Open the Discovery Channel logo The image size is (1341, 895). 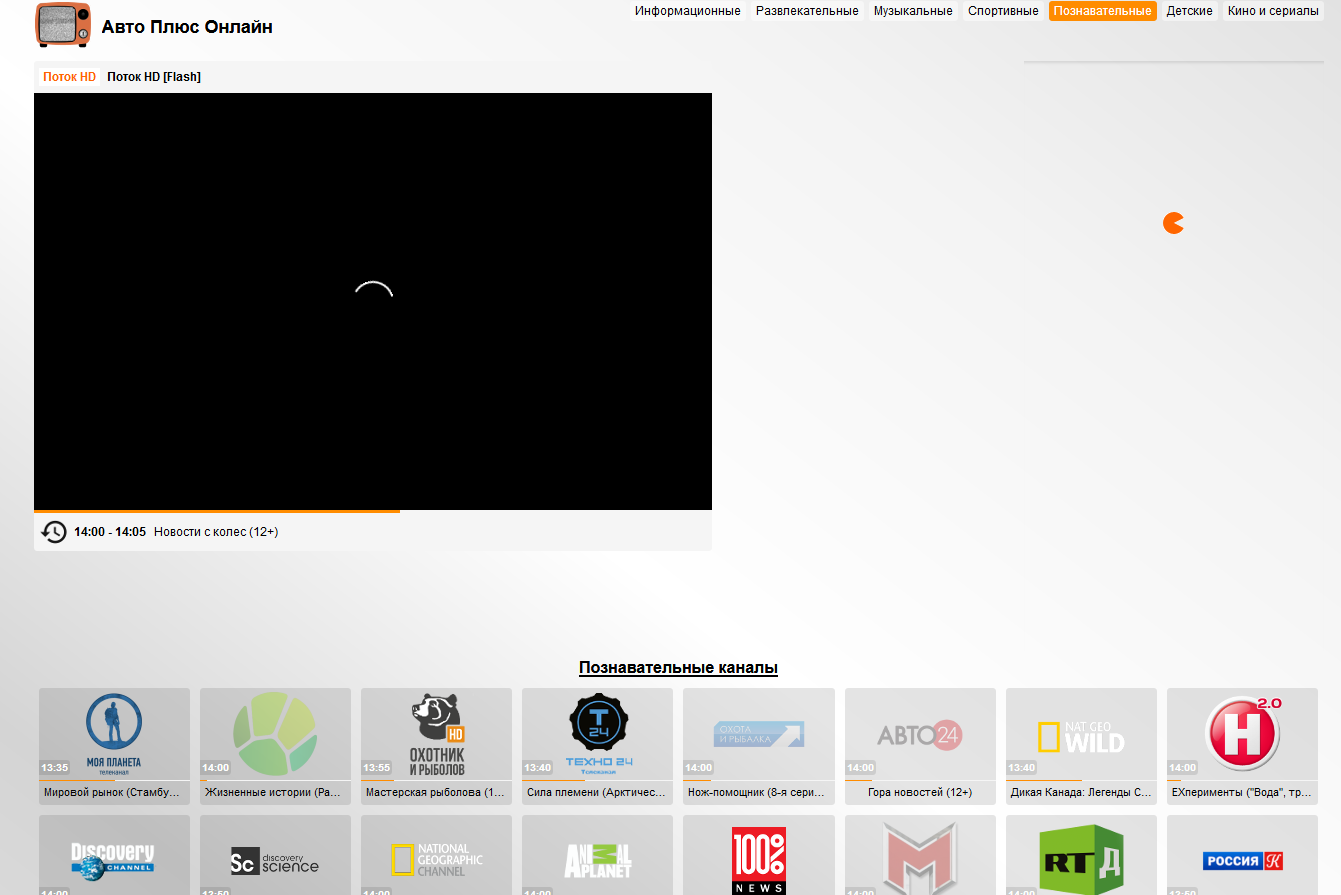[x=113, y=860]
